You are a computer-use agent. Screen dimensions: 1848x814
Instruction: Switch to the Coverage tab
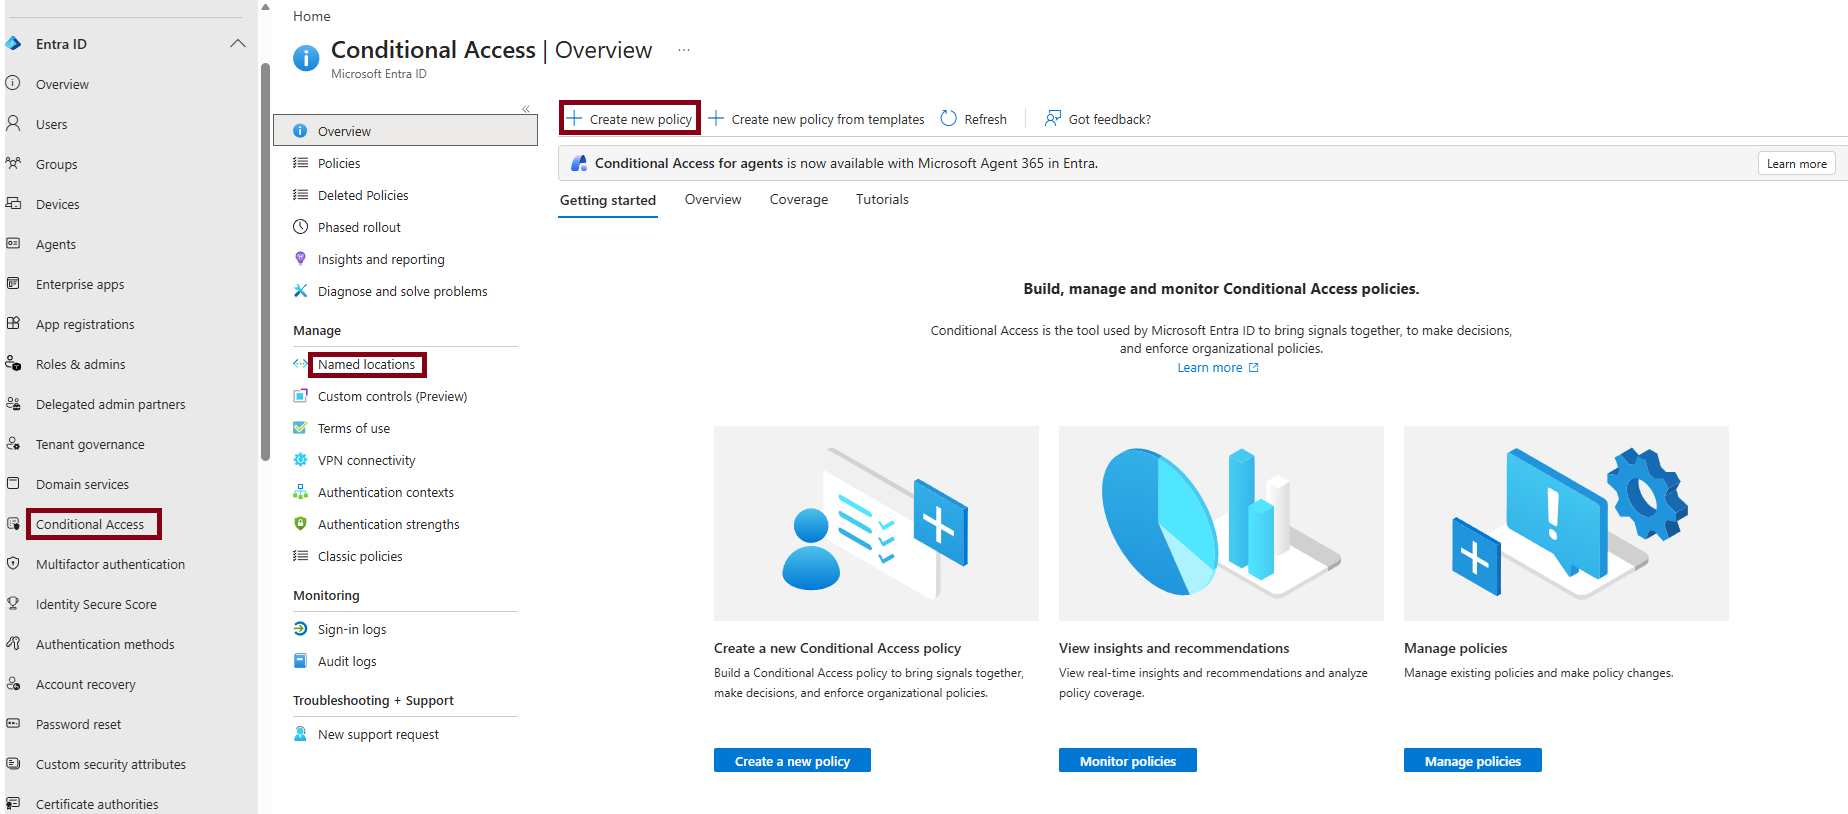(x=799, y=200)
